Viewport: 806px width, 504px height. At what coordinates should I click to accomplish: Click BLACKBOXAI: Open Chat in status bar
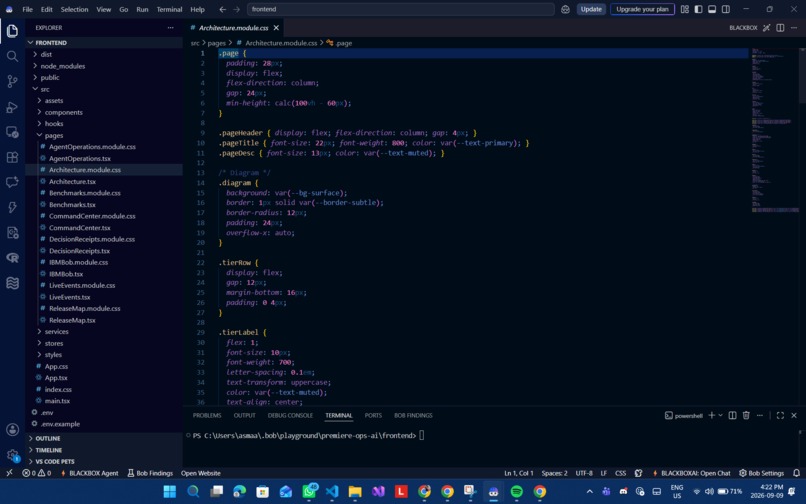pos(691,473)
